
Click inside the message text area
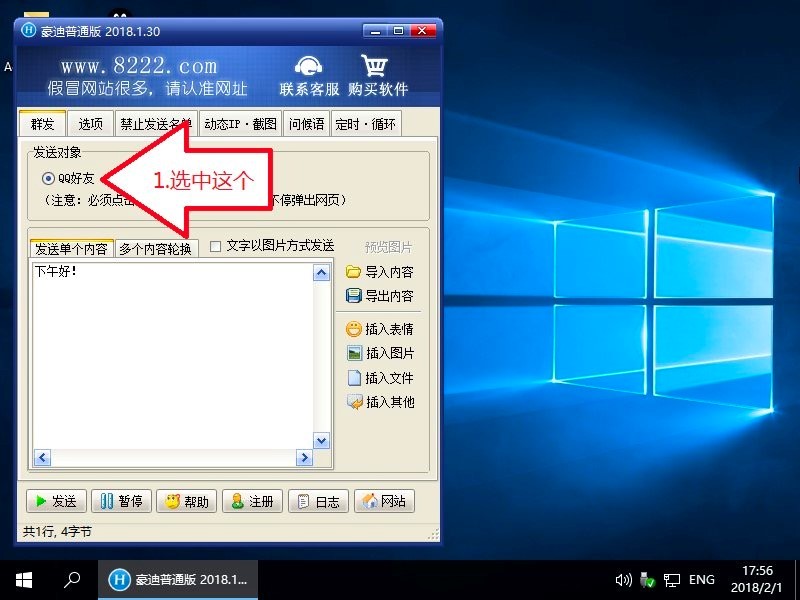point(172,356)
